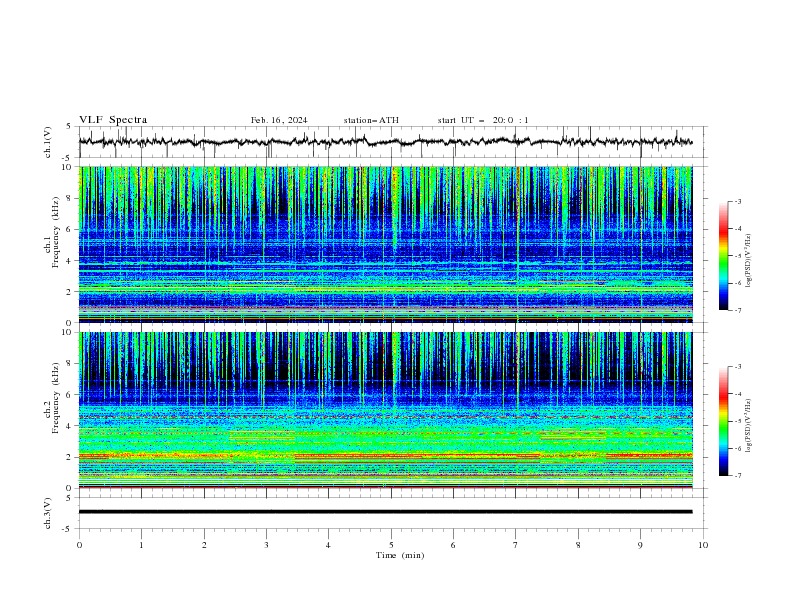Select the "Time (min)" axis title
792x612 pixels.
[400, 555]
